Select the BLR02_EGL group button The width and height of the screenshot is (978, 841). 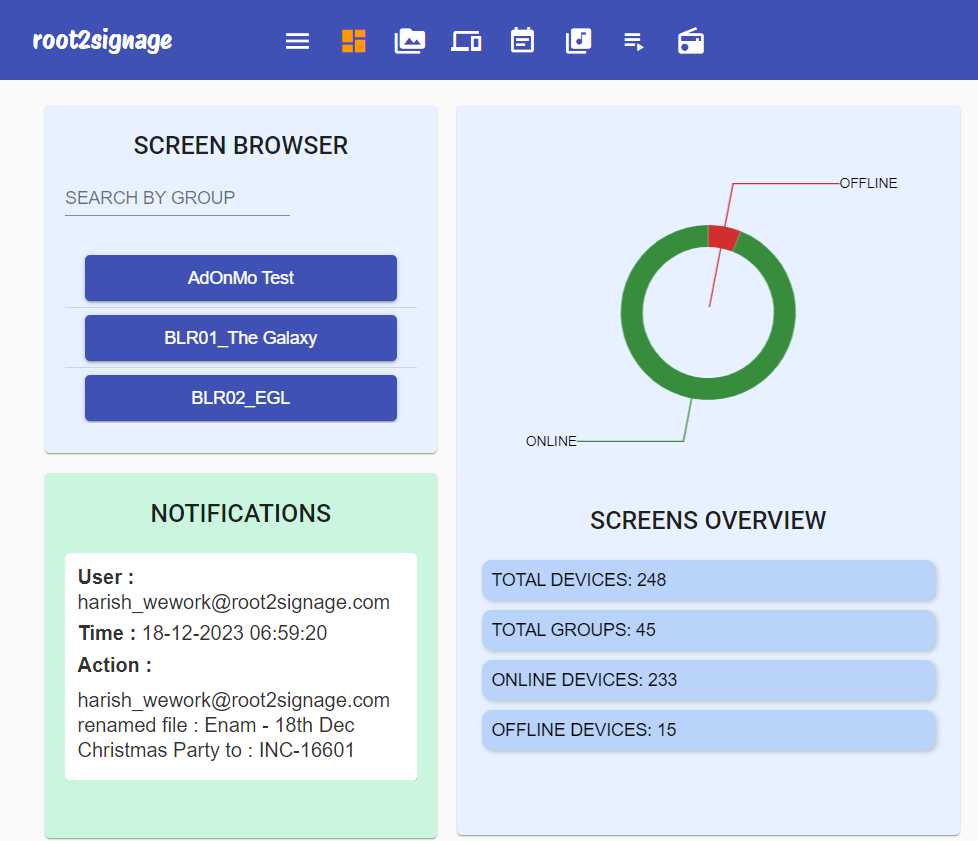241,398
